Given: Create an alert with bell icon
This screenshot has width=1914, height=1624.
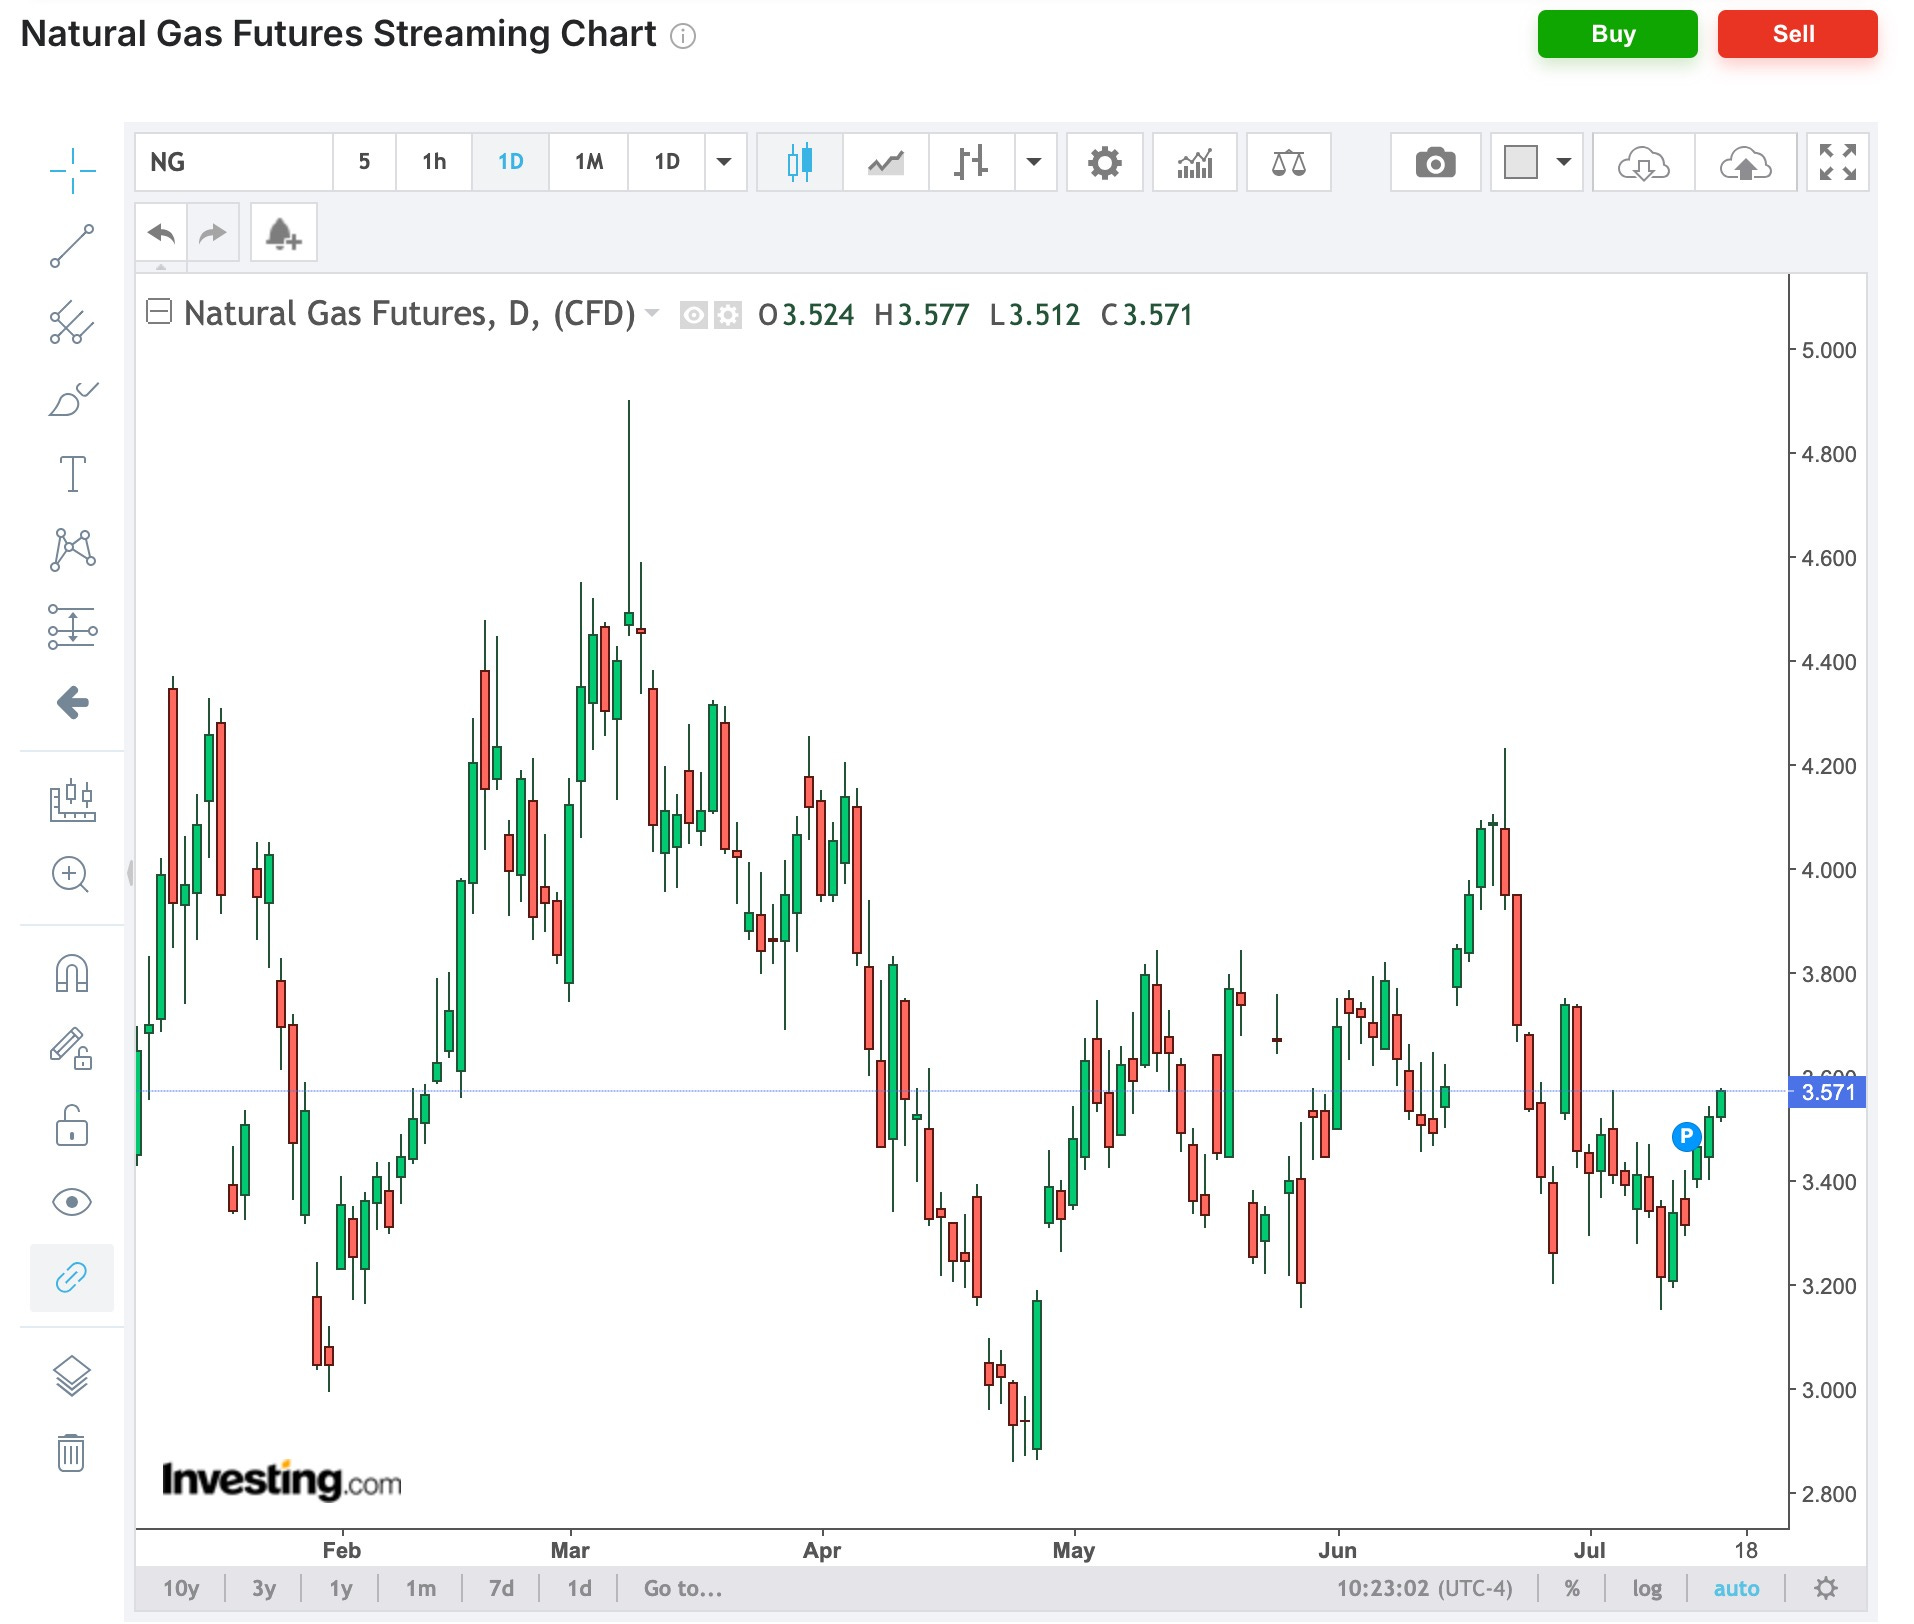Looking at the screenshot, I should pos(283,233).
